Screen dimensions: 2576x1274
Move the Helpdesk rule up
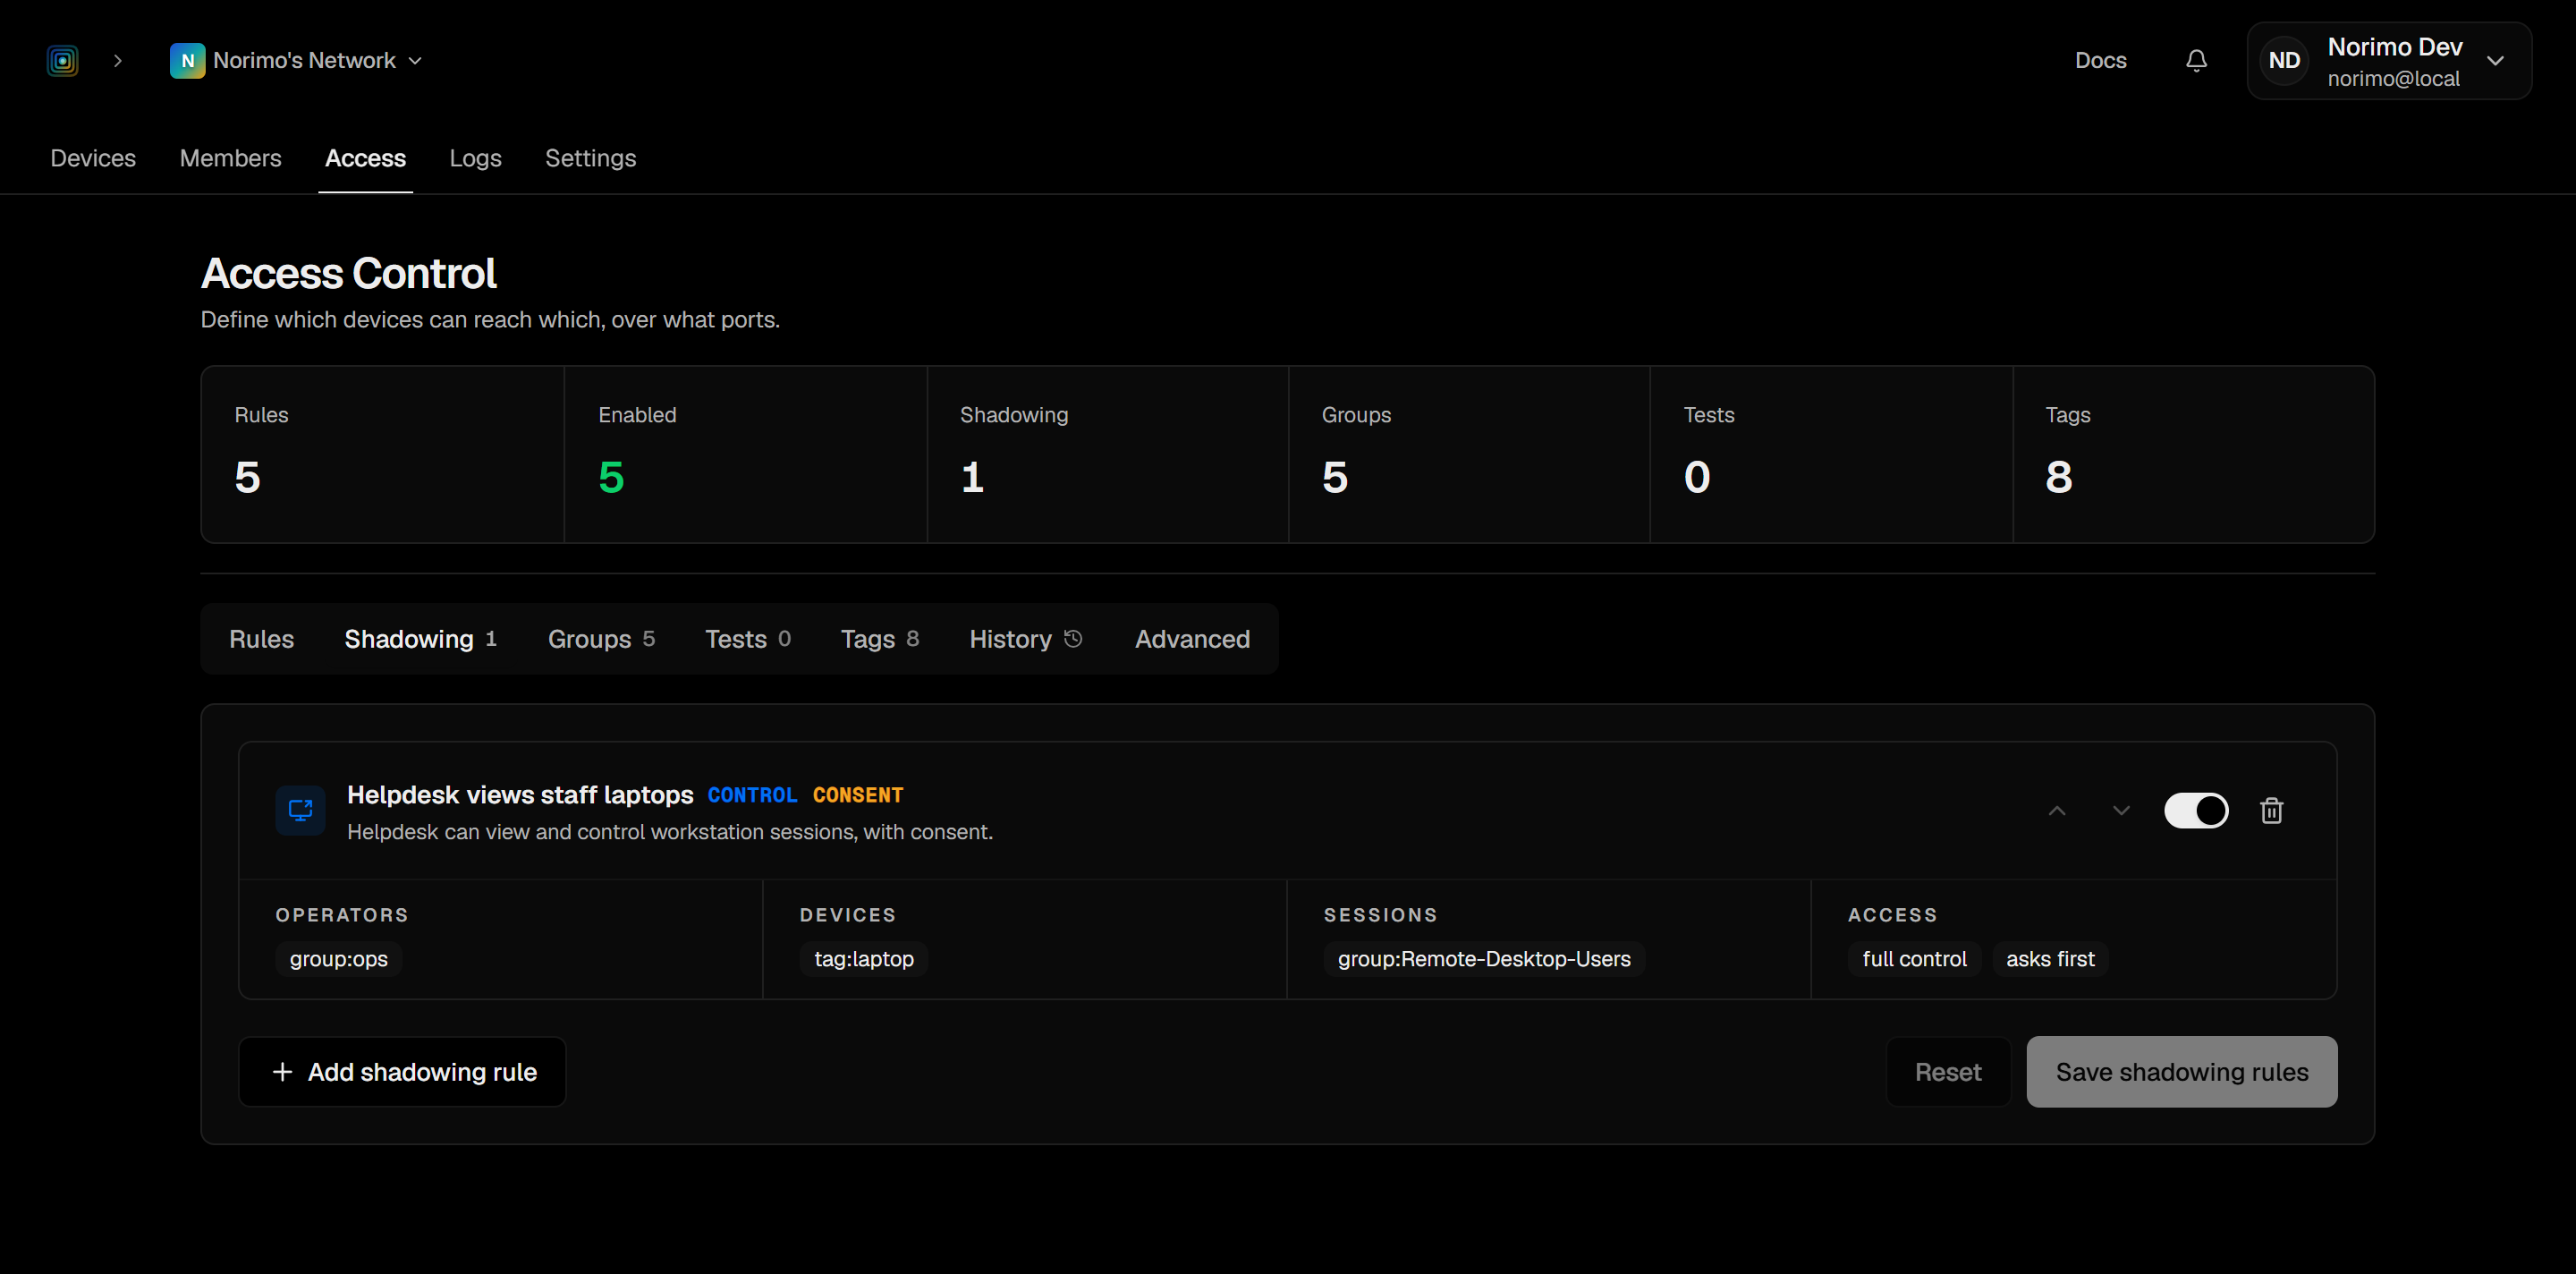click(2056, 811)
